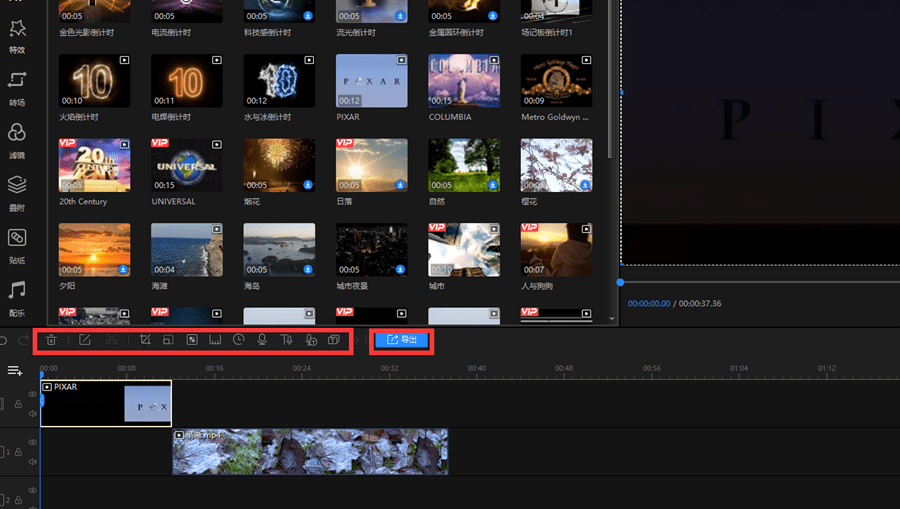Mute the PIXAR track audio
Viewport: 900px width, 509px height.
click(33, 414)
